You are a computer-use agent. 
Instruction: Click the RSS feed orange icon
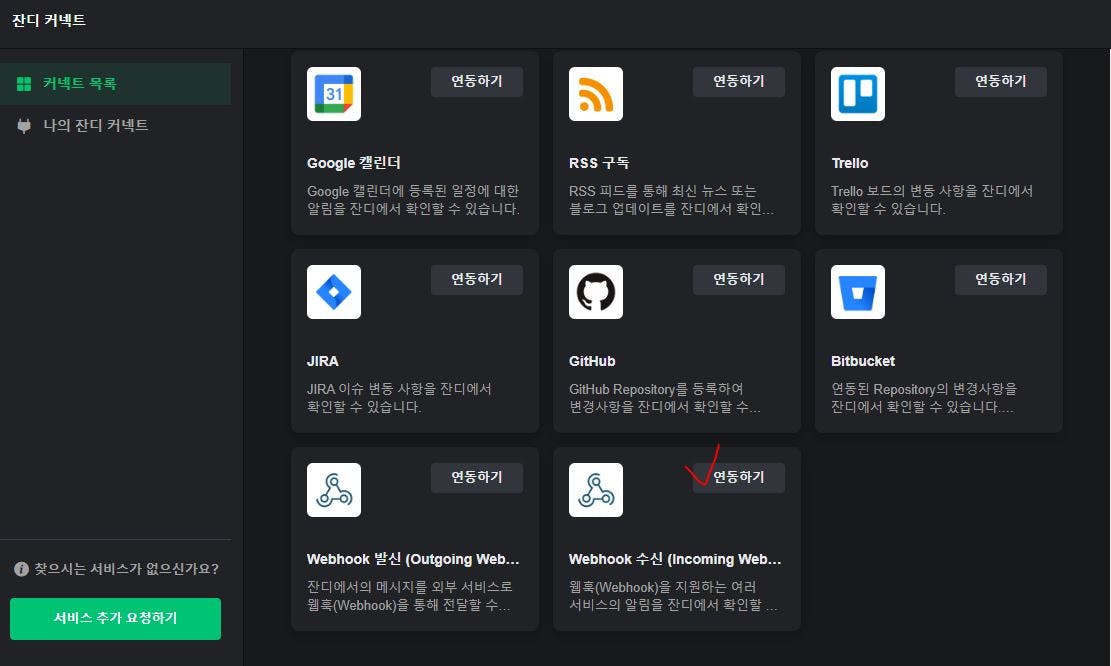pyautogui.click(x=596, y=94)
